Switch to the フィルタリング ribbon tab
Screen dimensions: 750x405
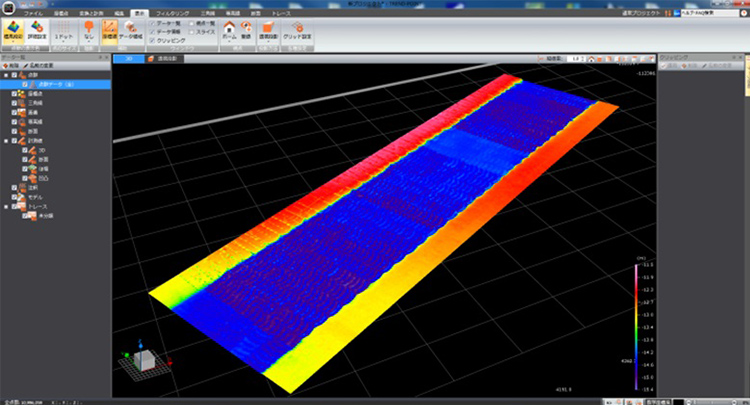(173, 13)
